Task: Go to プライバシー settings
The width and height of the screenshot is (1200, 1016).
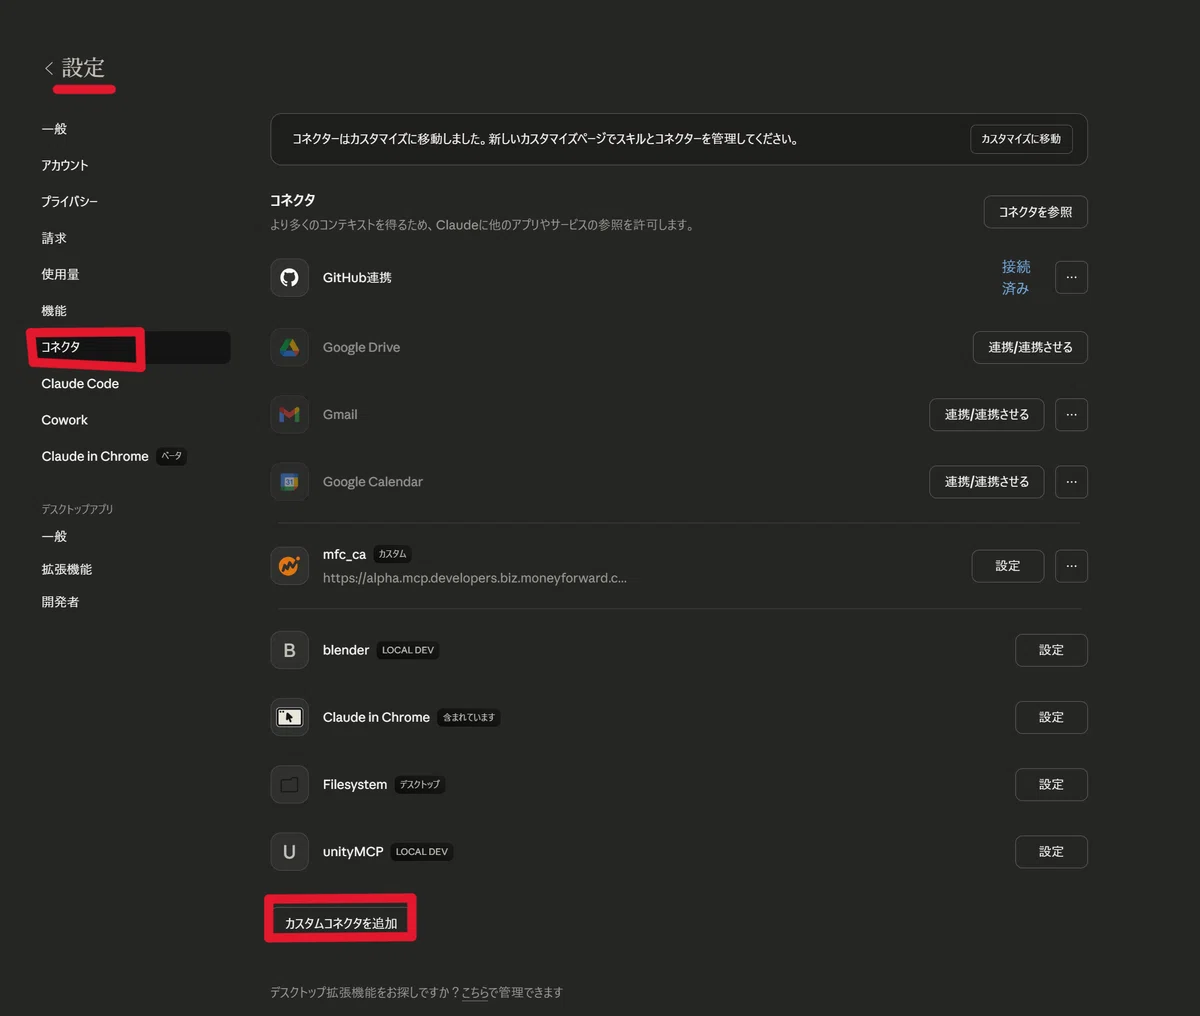Action: tap(69, 201)
